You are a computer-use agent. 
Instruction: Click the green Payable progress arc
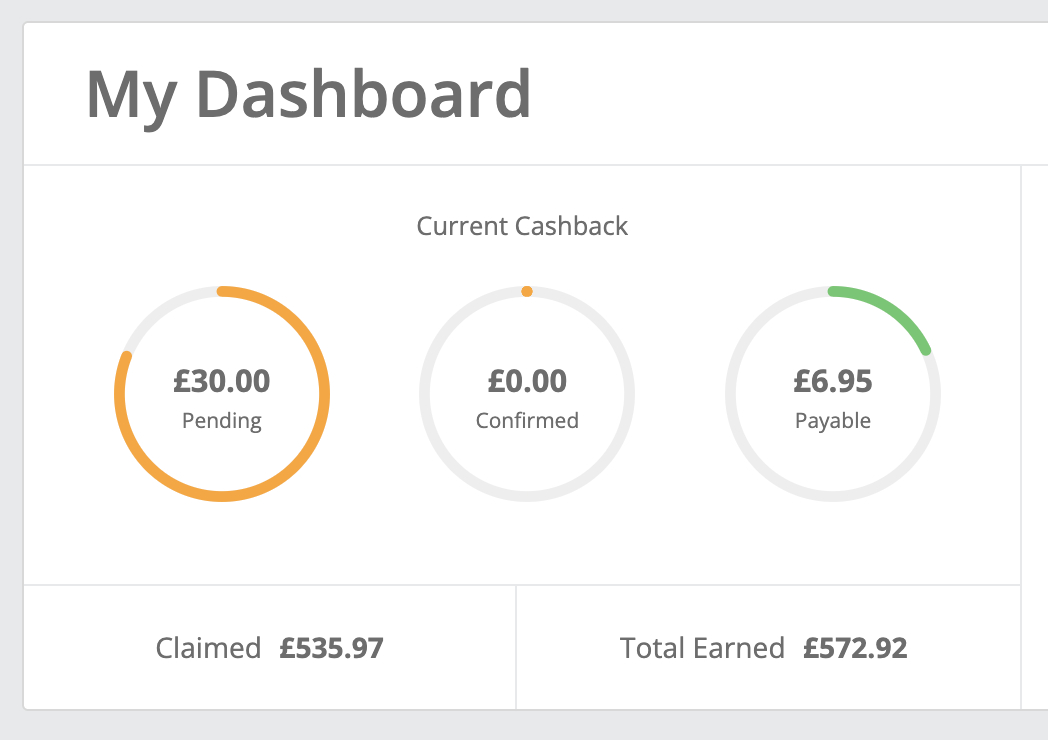(892, 306)
